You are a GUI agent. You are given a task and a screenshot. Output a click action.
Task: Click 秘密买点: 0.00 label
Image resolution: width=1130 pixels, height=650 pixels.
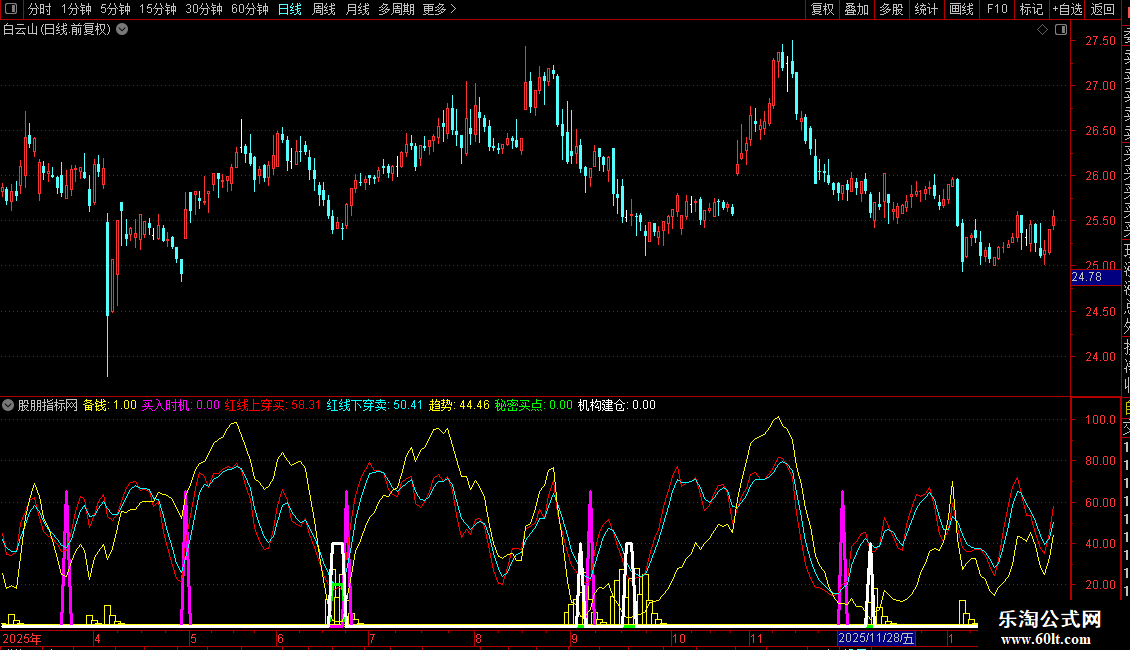coord(533,405)
